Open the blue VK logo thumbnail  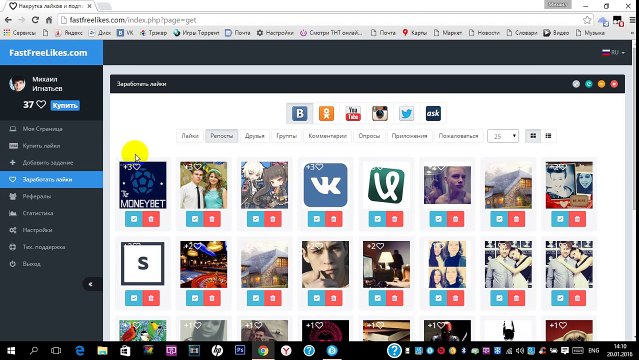pyautogui.click(x=326, y=185)
